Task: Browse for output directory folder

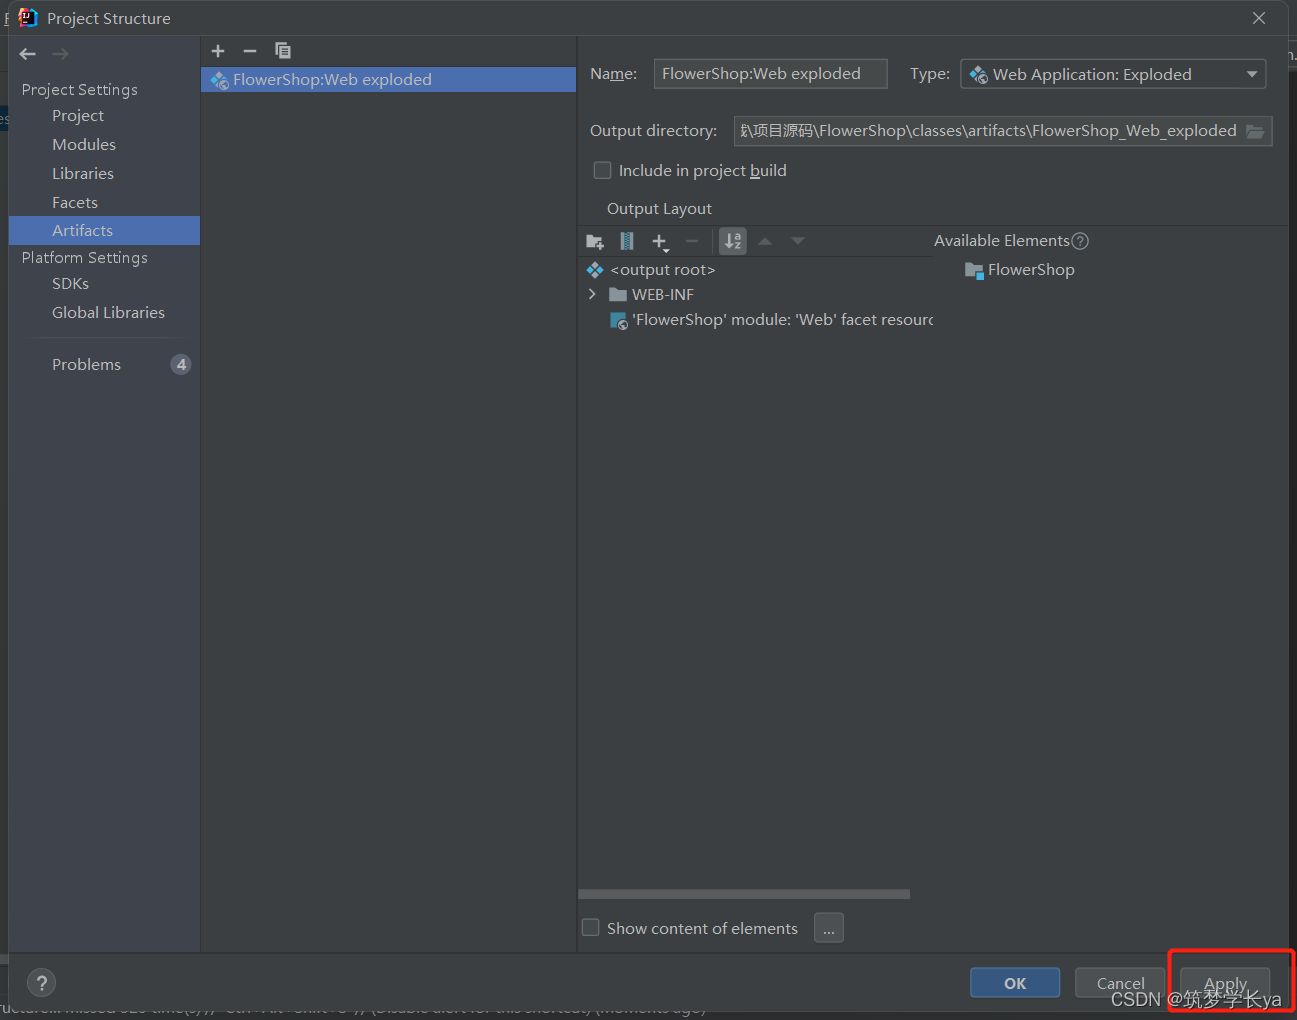Action: pos(1256,131)
